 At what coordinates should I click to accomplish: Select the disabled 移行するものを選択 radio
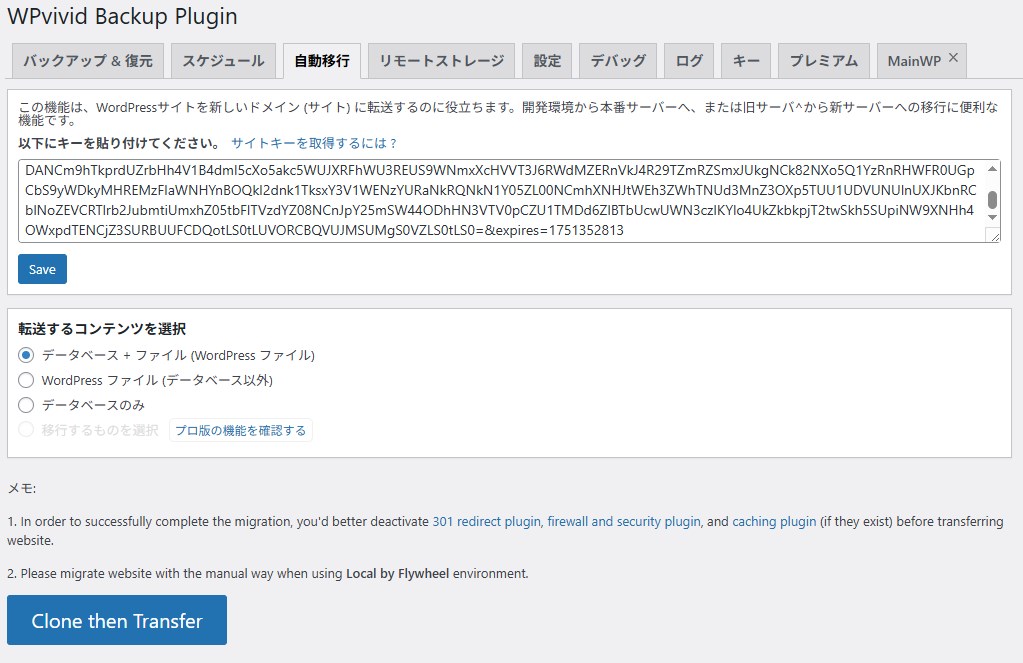pyautogui.click(x=26, y=429)
